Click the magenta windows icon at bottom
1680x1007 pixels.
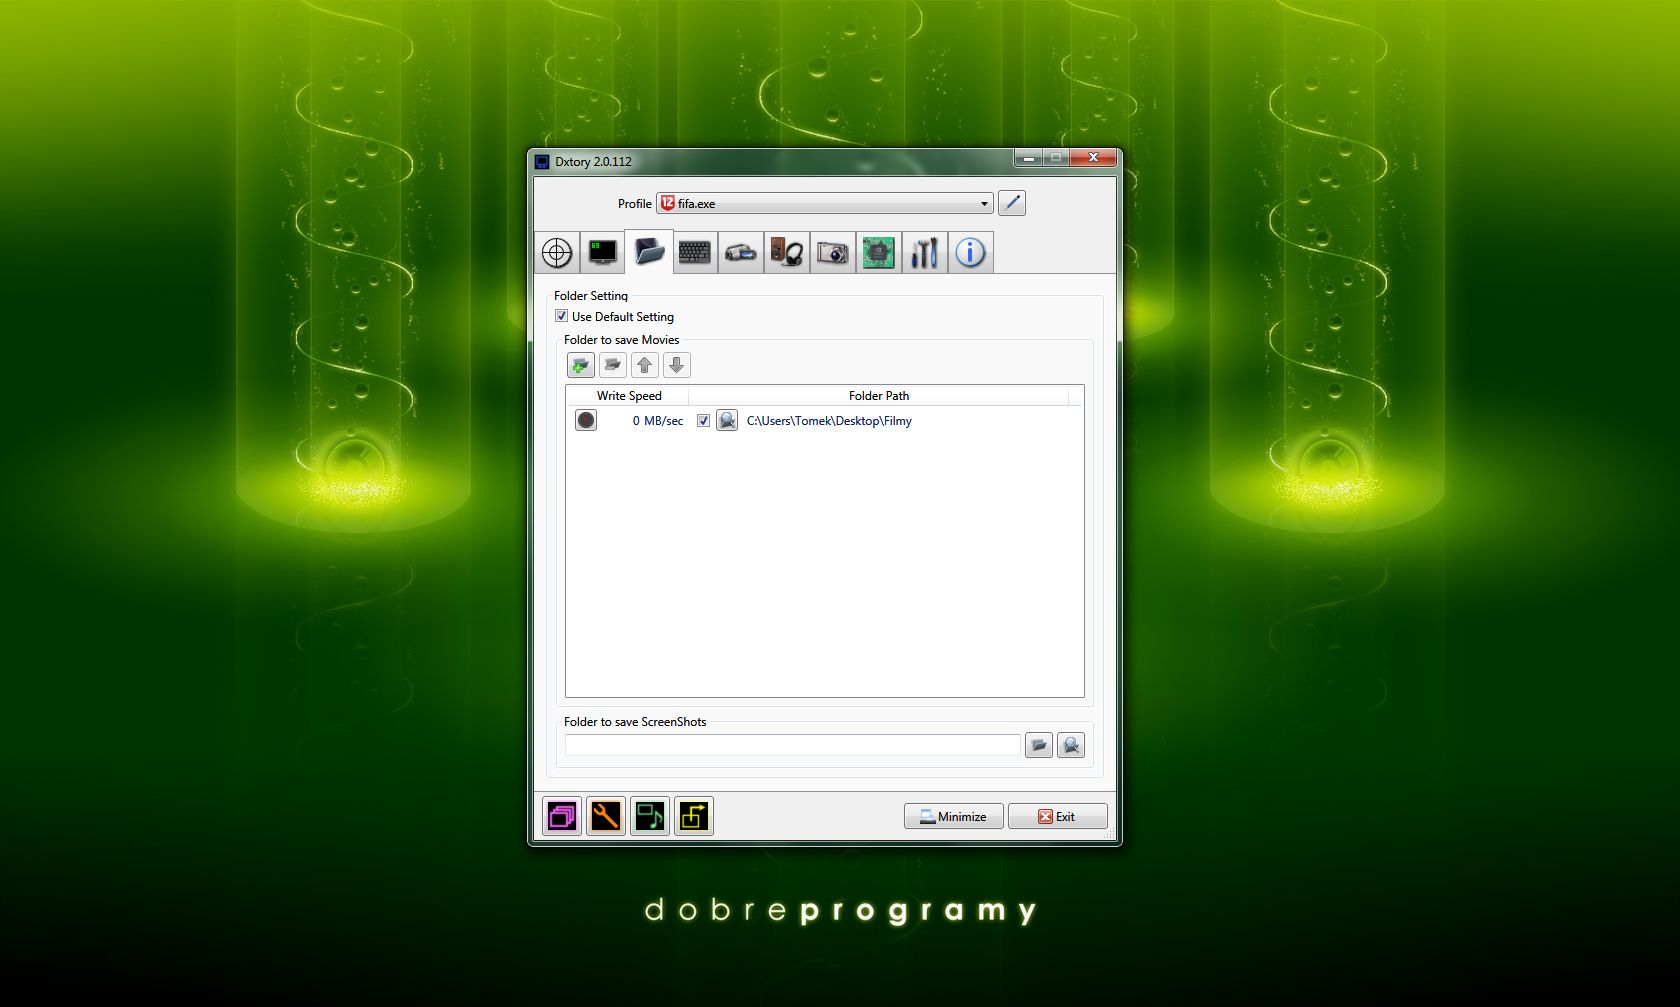click(x=562, y=816)
